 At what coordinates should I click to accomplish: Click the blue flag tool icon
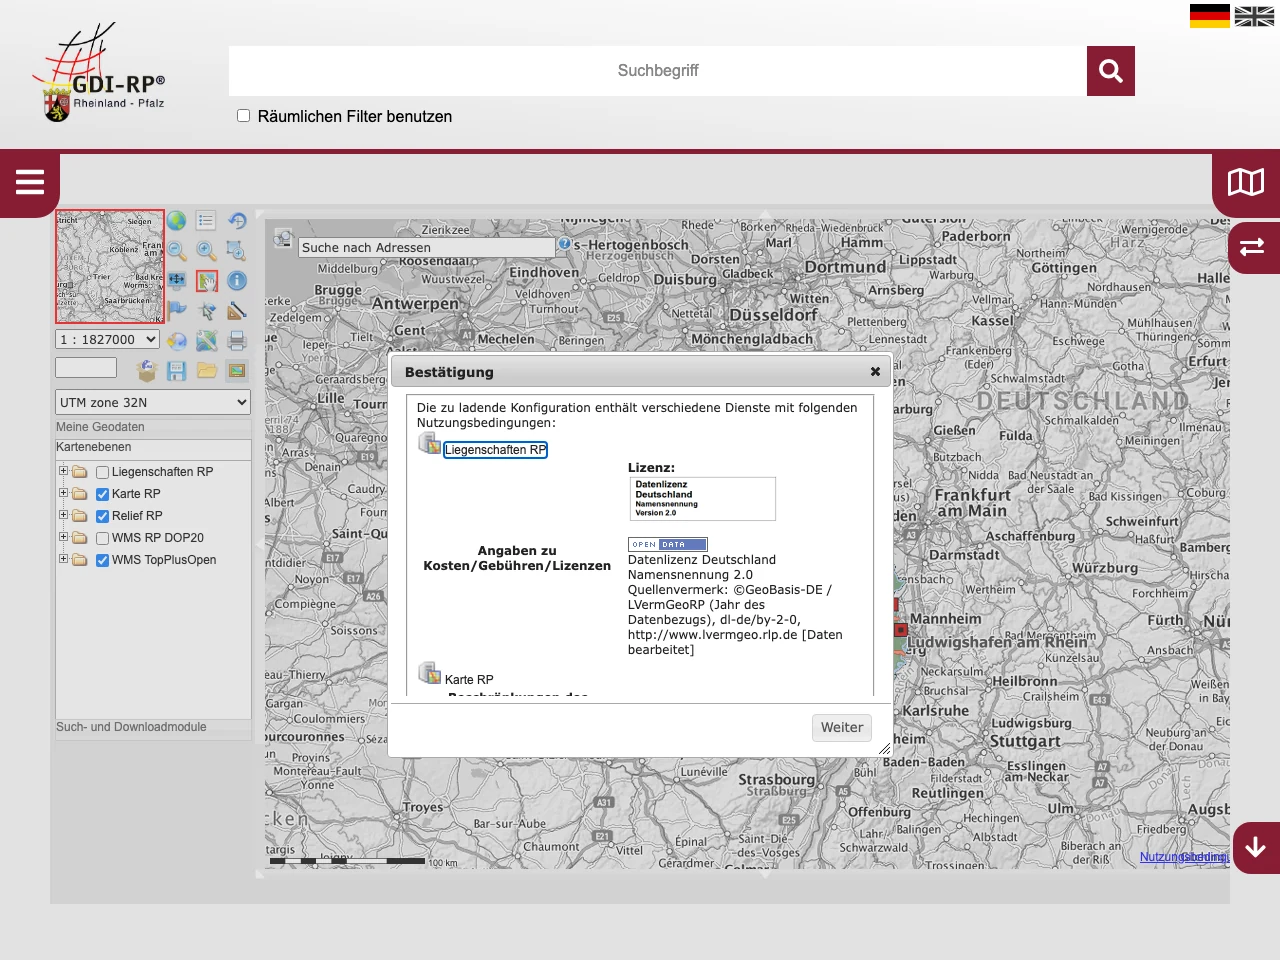pyautogui.click(x=177, y=310)
